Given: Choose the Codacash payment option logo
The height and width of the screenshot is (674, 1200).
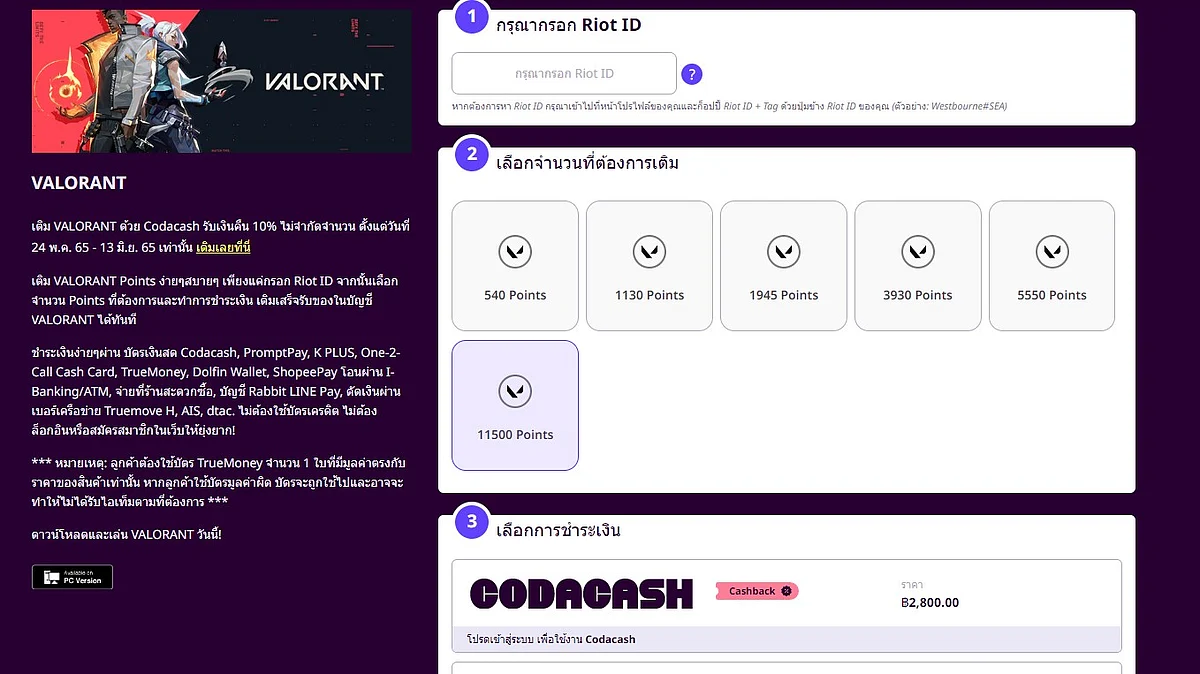Looking at the screenshot, I should click(x=582, y=594).
